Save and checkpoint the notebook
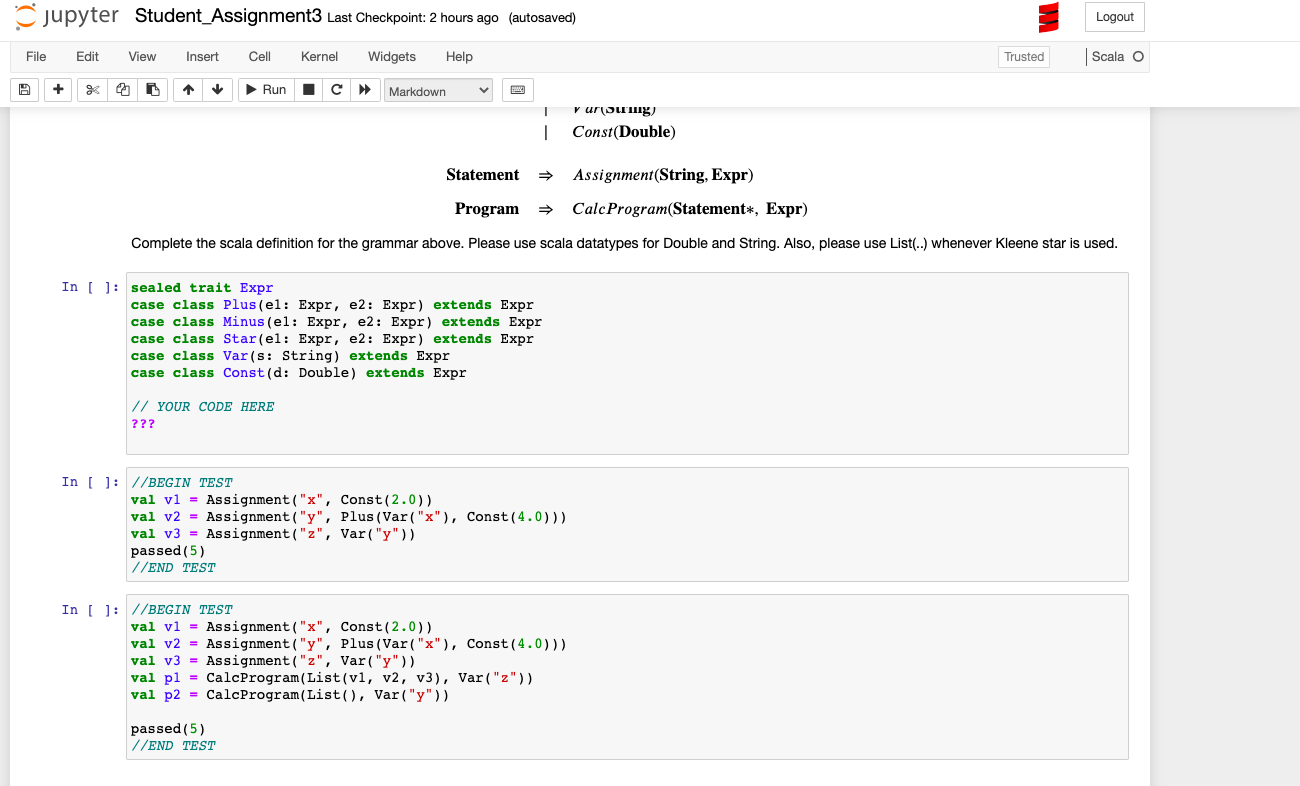1300x786 pixels. [23, 89]
